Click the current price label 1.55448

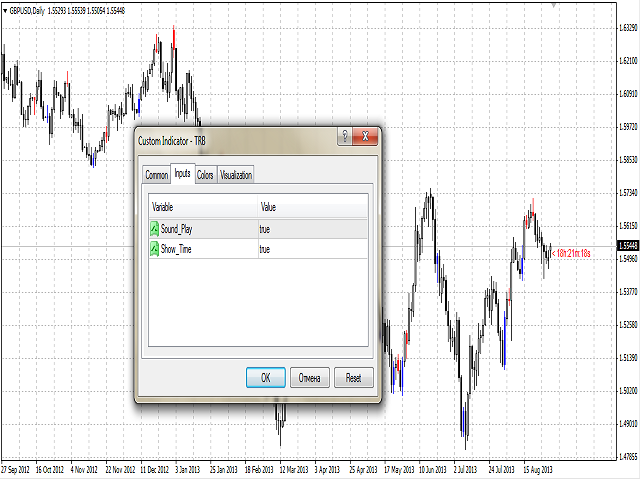click(x=628, y=245)
